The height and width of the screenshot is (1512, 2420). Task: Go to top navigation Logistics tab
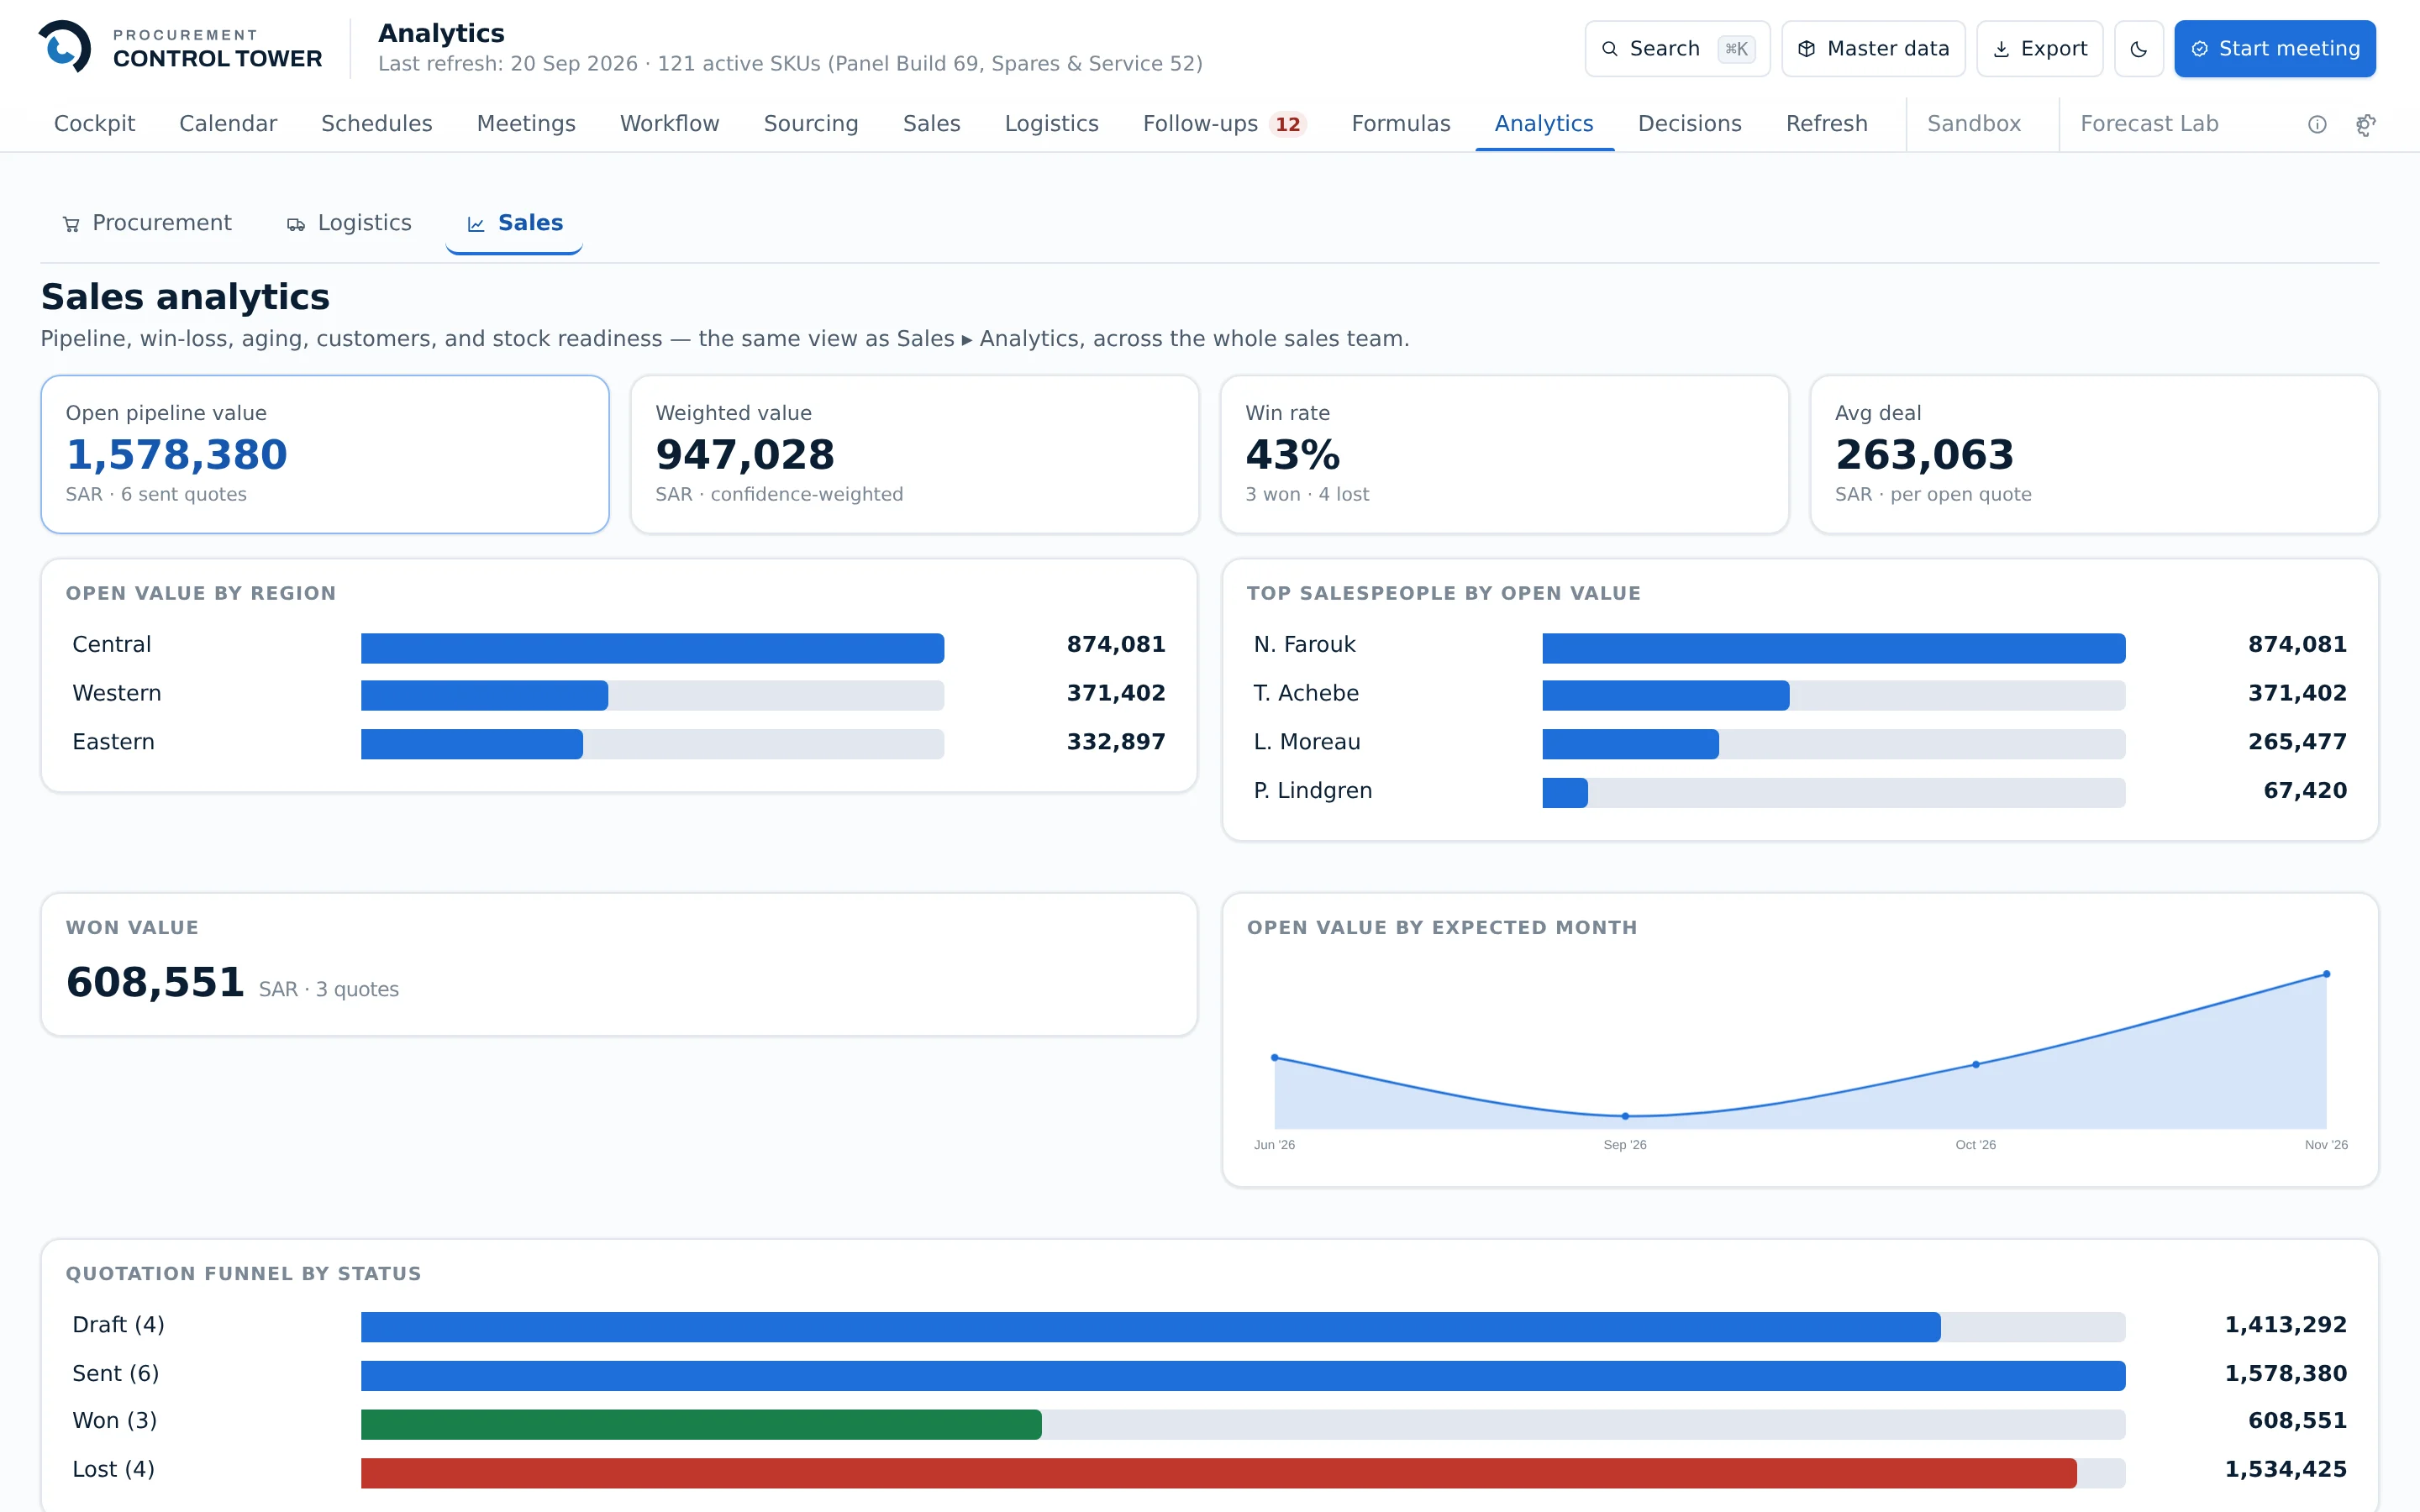(x=1051, y=124)
